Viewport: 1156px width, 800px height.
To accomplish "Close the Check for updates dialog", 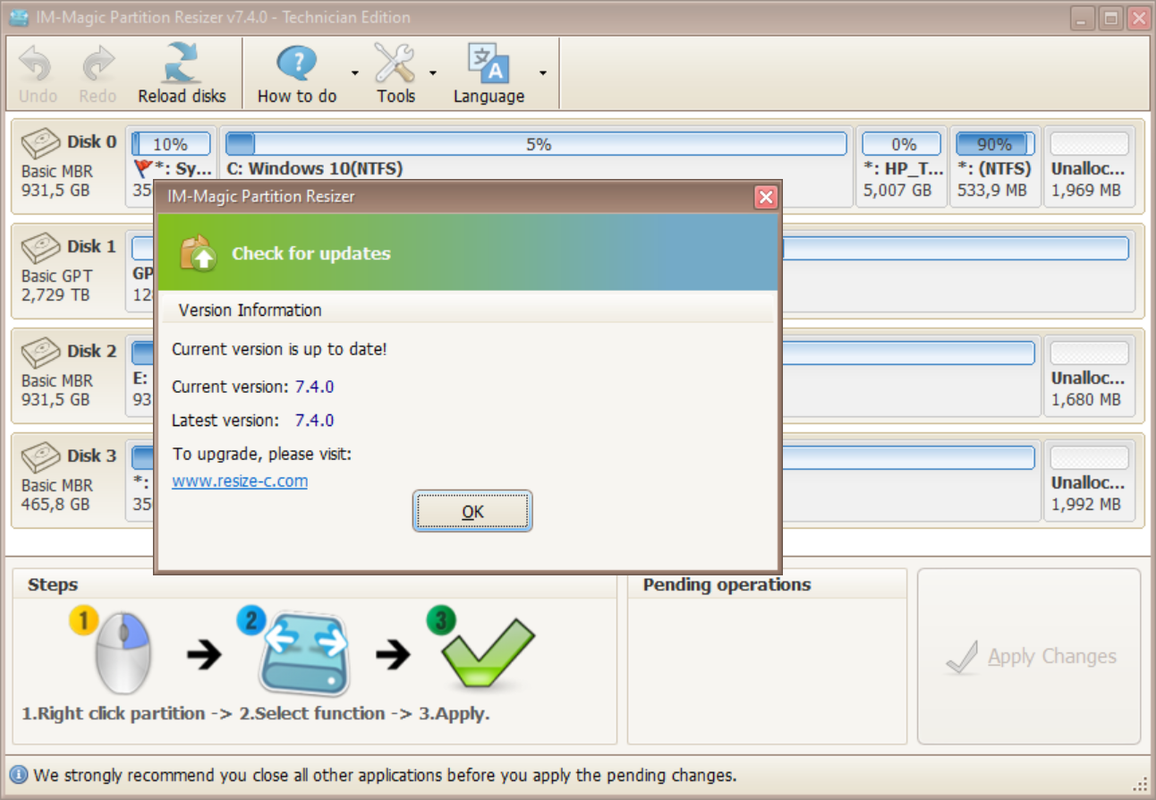I will pyautogui.click(x=766, y=197).
